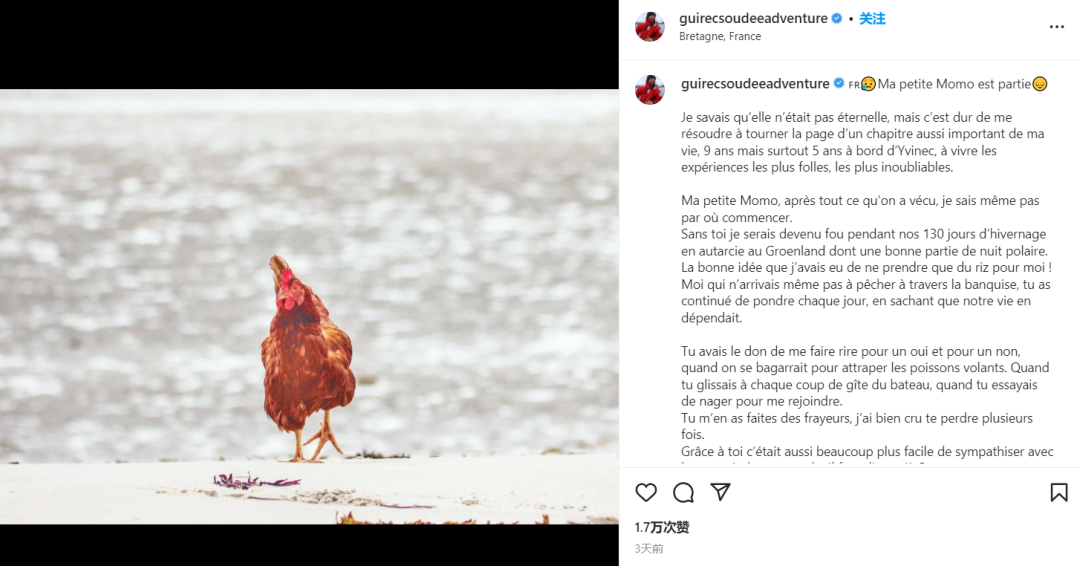The image size is (1080, 566).
Task: Click the crying emoji before Ma petite Momo
Action: coord(868,84)
